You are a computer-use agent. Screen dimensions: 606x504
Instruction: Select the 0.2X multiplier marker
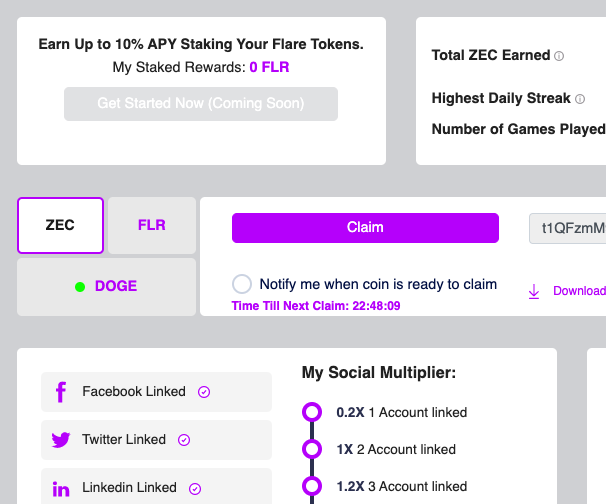click(x=312, y=412)
